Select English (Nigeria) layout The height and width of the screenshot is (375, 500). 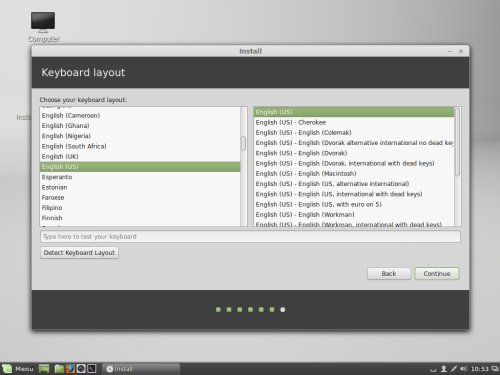[x=140, y=136]
